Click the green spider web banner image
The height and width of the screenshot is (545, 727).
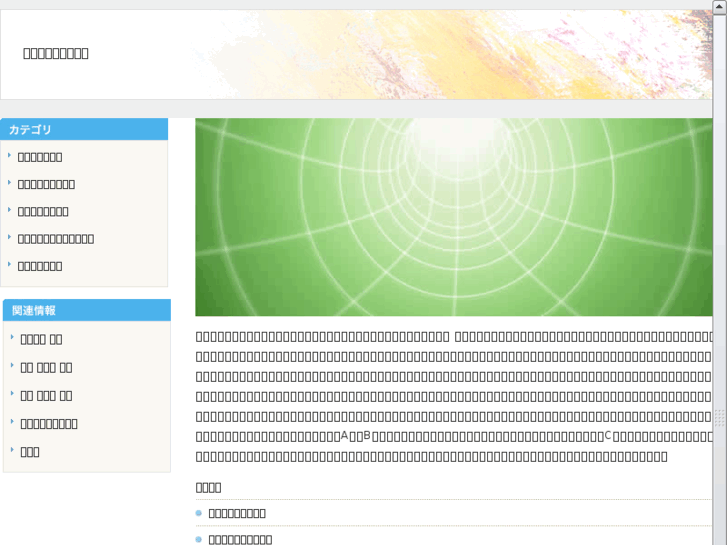(x=453, y=217)
